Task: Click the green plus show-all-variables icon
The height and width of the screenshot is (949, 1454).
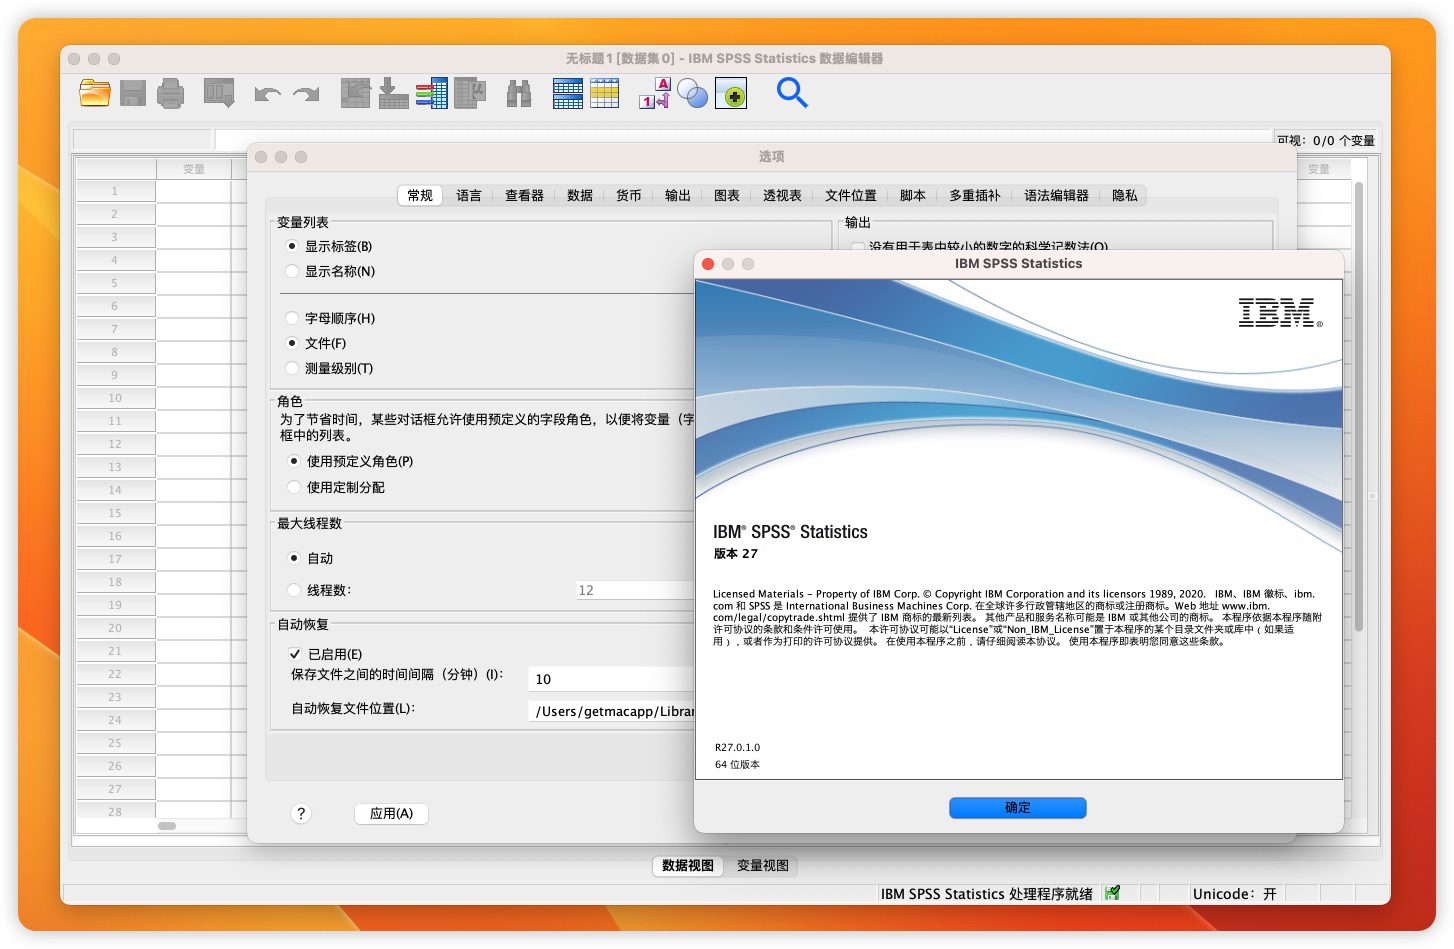Action: pyautogui.click(x=731, y=93)
